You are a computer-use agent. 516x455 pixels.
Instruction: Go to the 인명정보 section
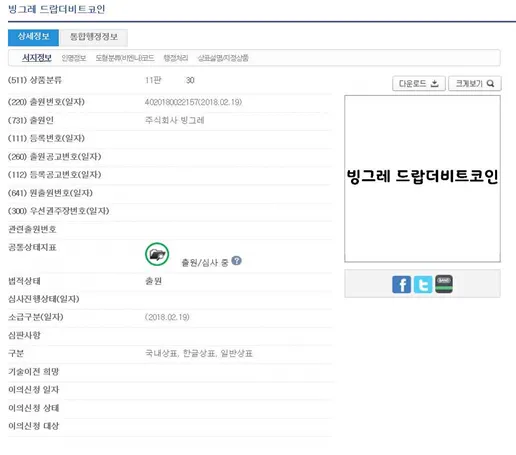point(74,58)
